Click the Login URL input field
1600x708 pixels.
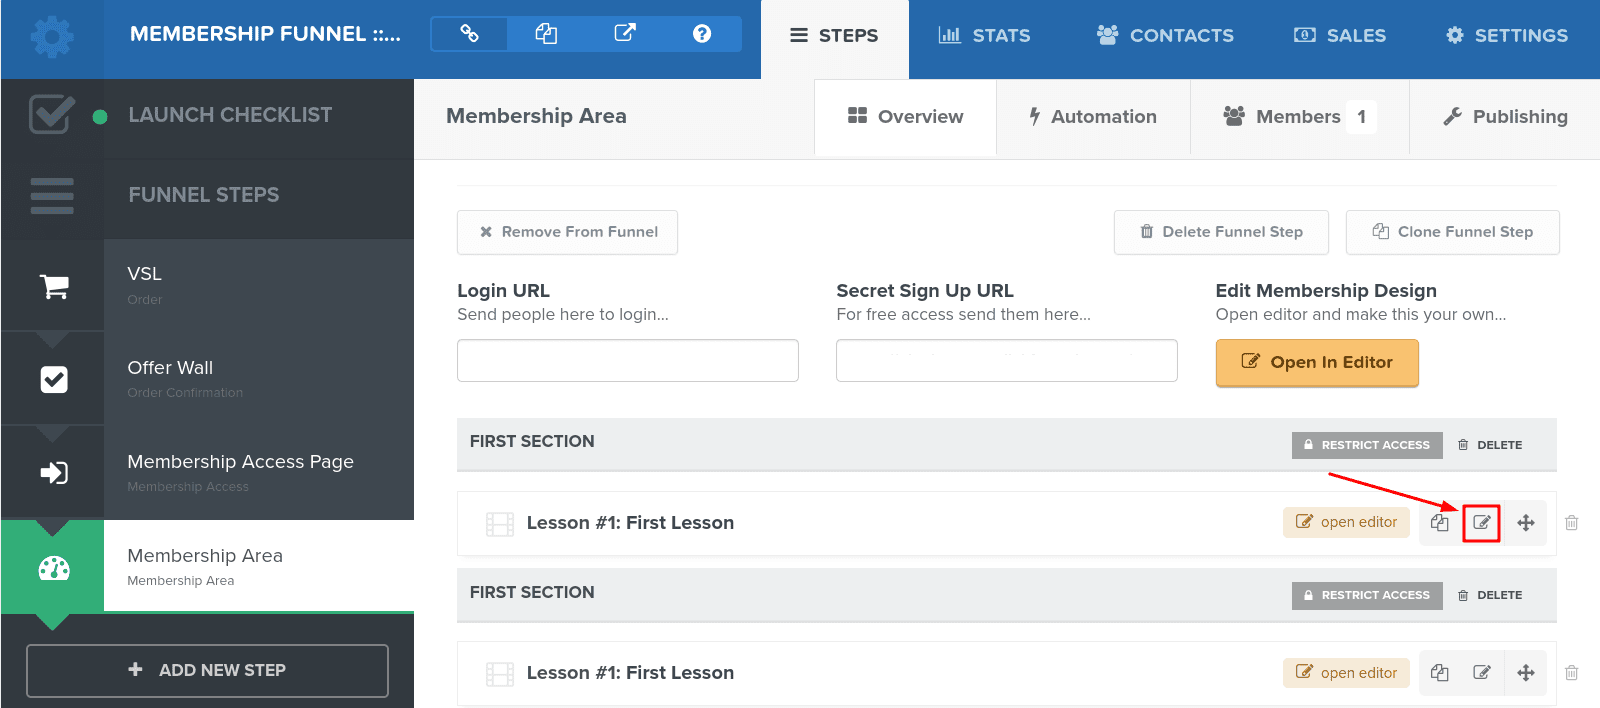tap(627, 360)
